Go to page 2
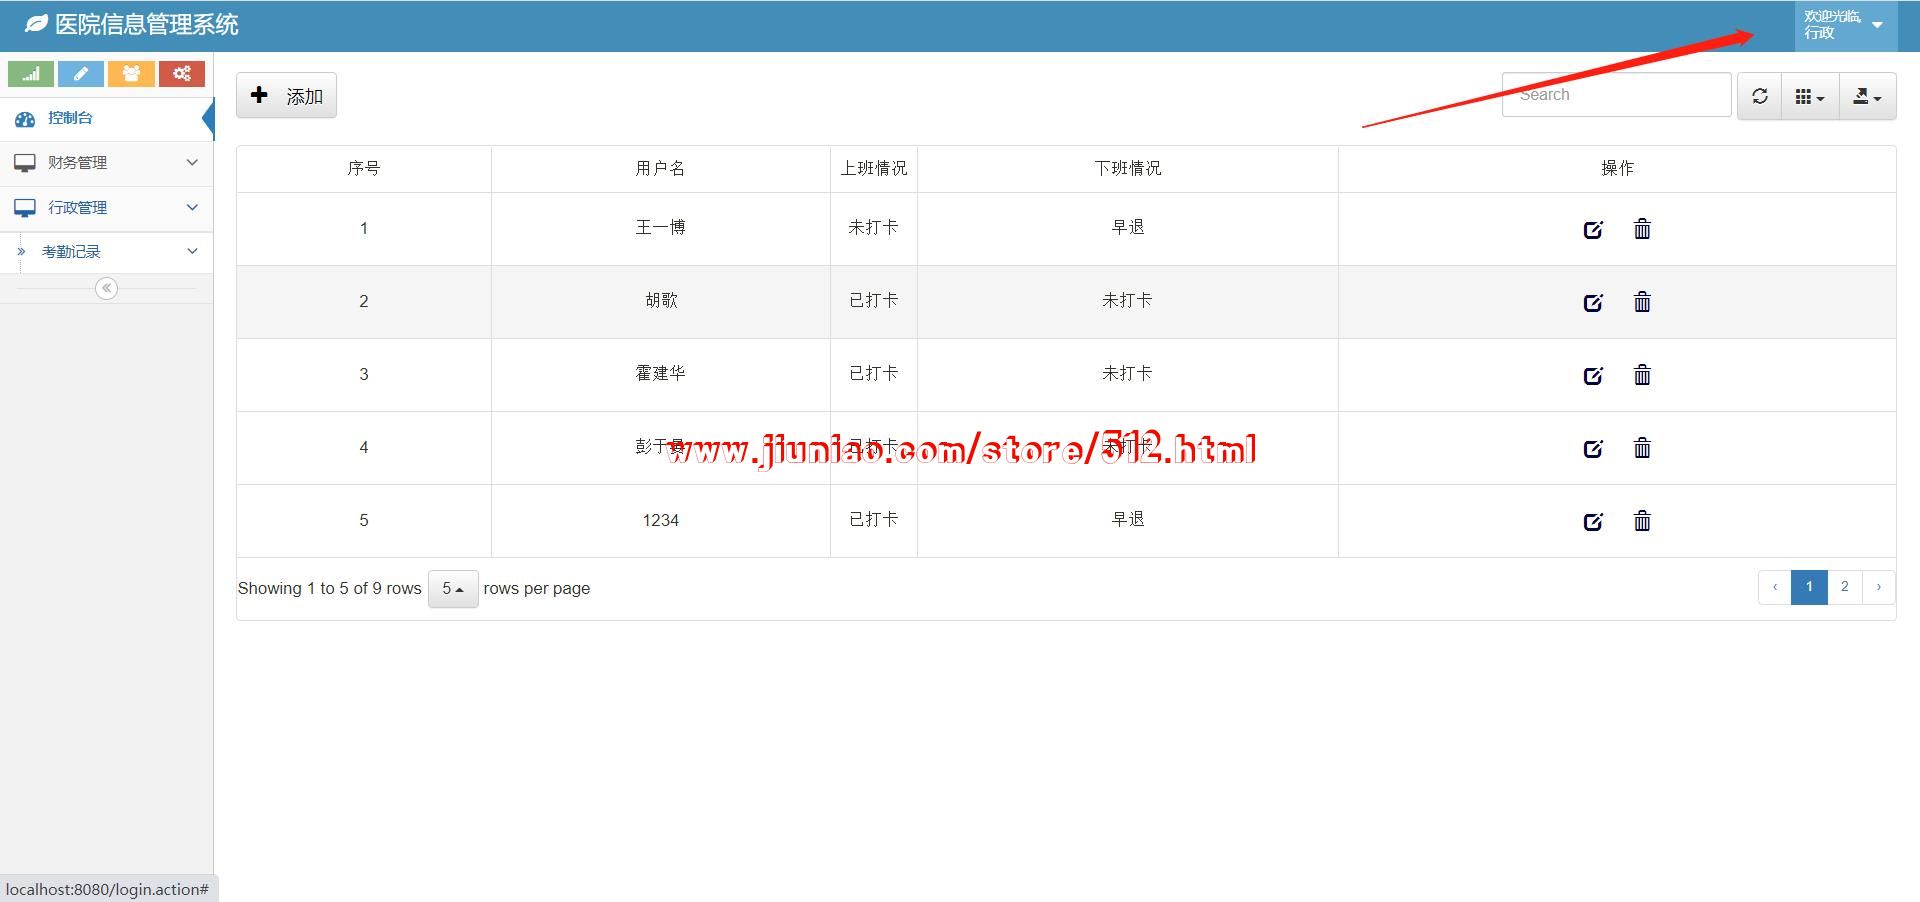This screenshot has height=902, width=1920. click(x=1844, y=587)
